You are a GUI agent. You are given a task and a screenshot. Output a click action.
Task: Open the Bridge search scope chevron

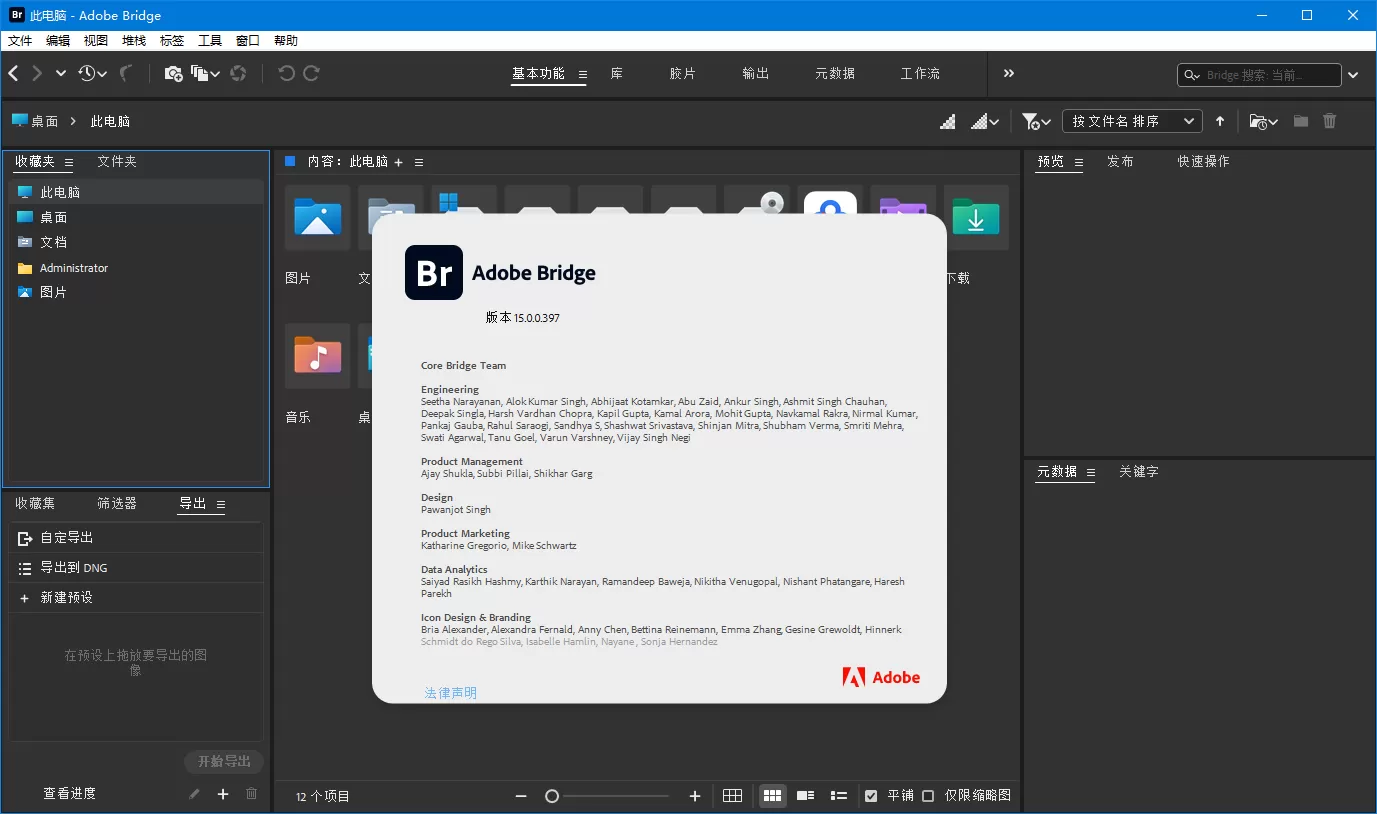1353,74
